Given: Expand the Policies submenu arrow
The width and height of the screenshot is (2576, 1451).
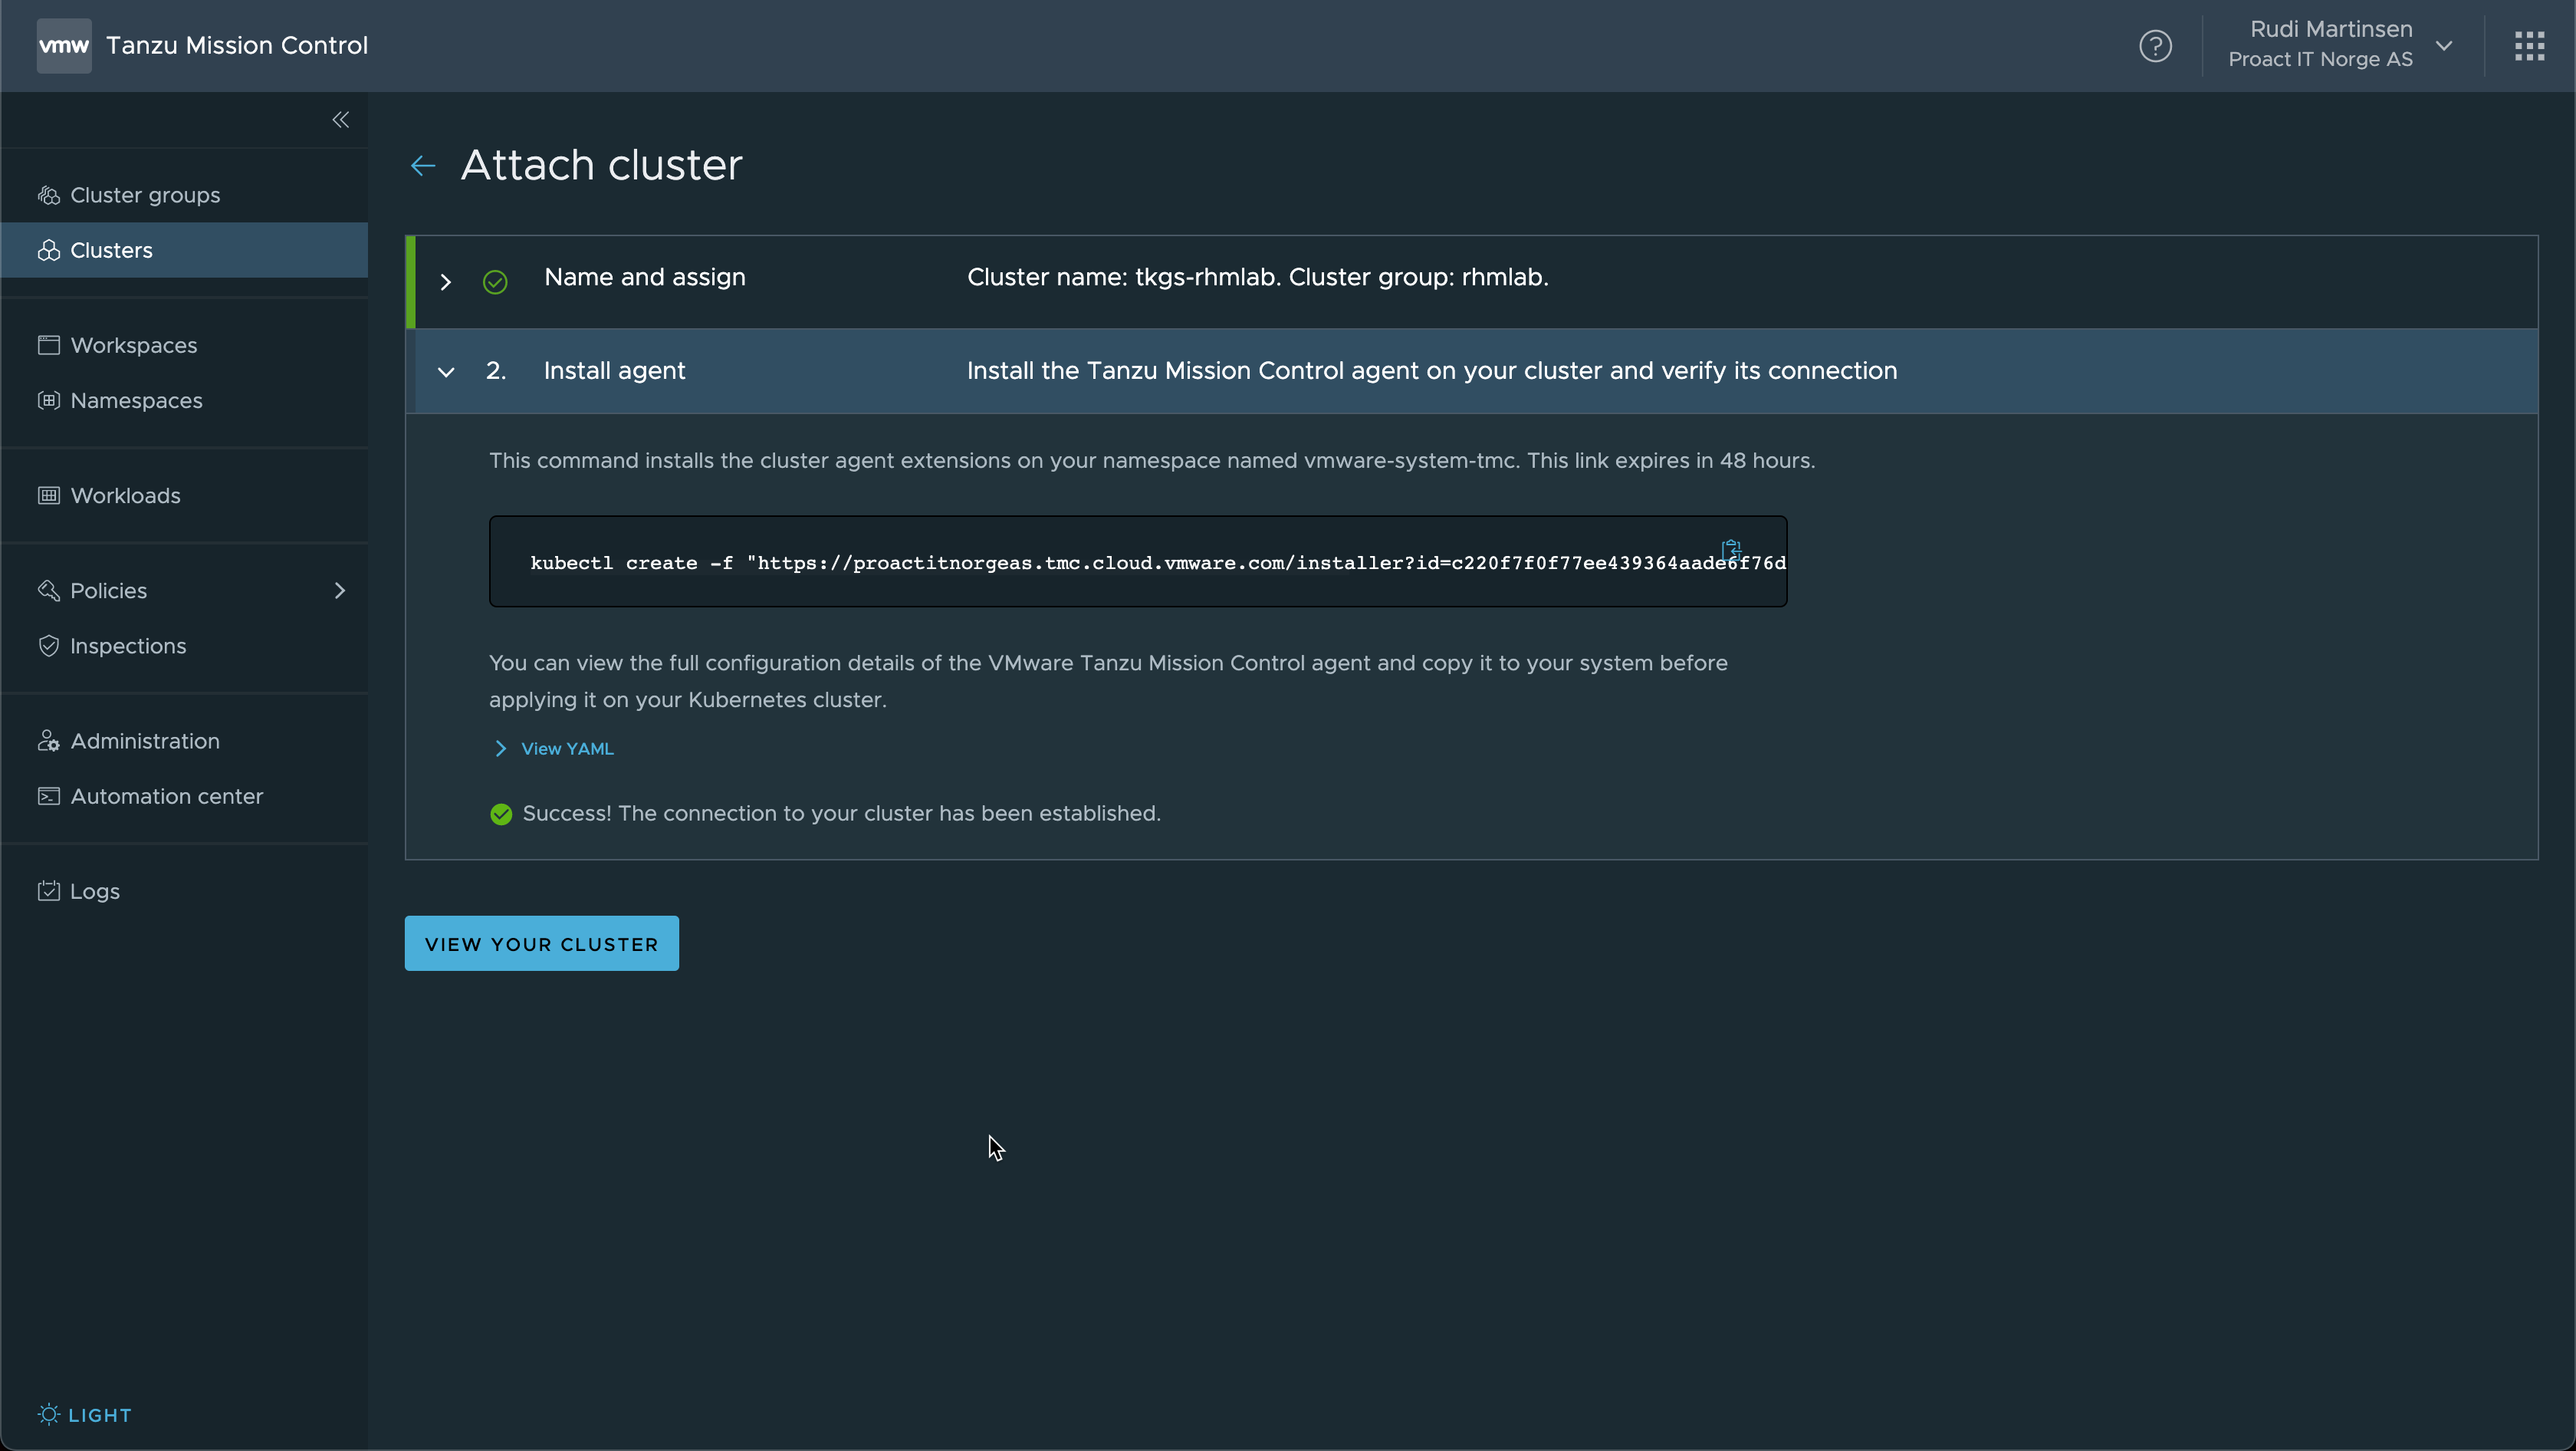Looking at the screenshot, I should (340, 589).
